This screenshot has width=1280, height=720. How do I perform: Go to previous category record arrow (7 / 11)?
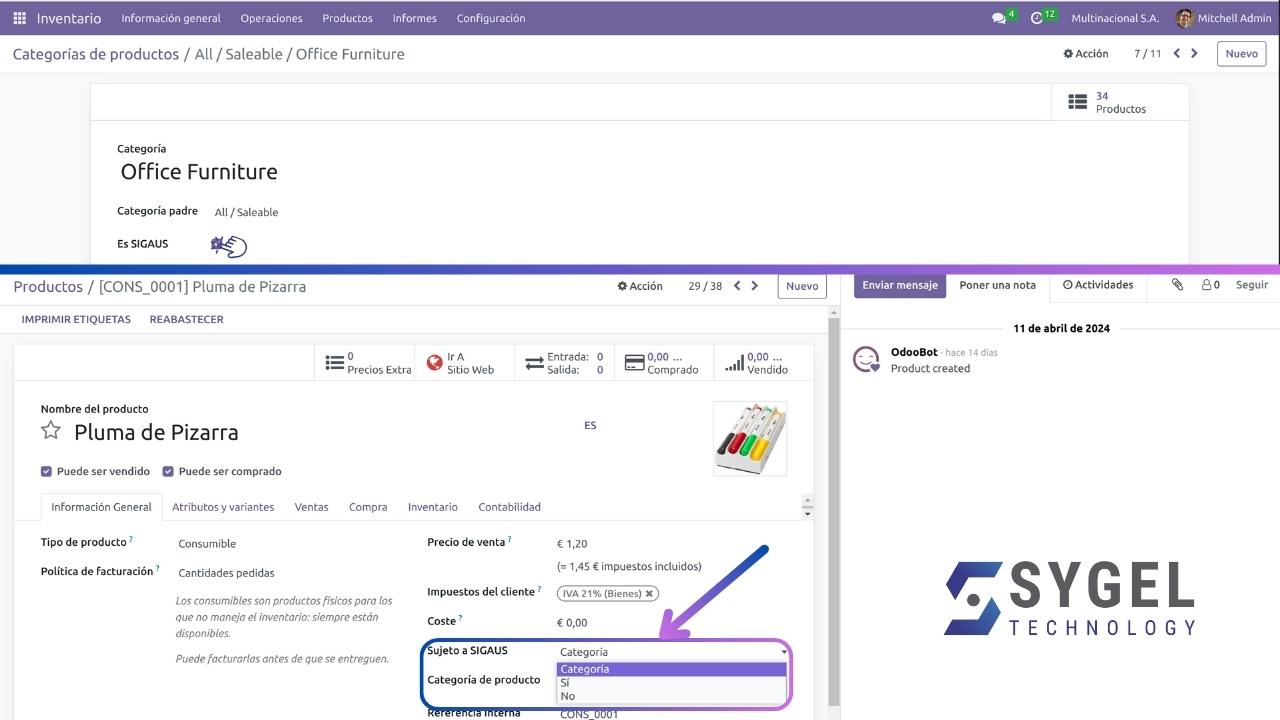[1176, 54]
